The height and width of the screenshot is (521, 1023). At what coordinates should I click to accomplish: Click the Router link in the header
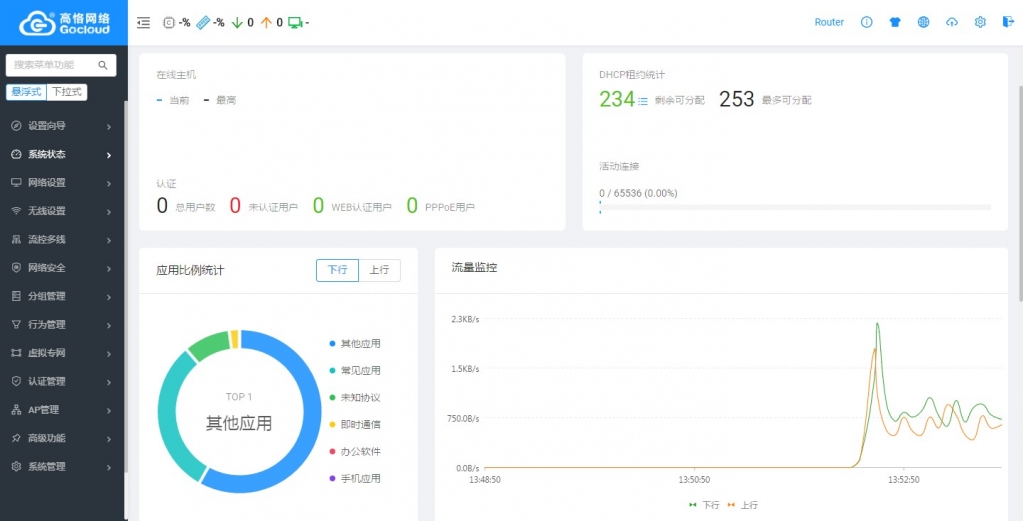click(829, 22)
